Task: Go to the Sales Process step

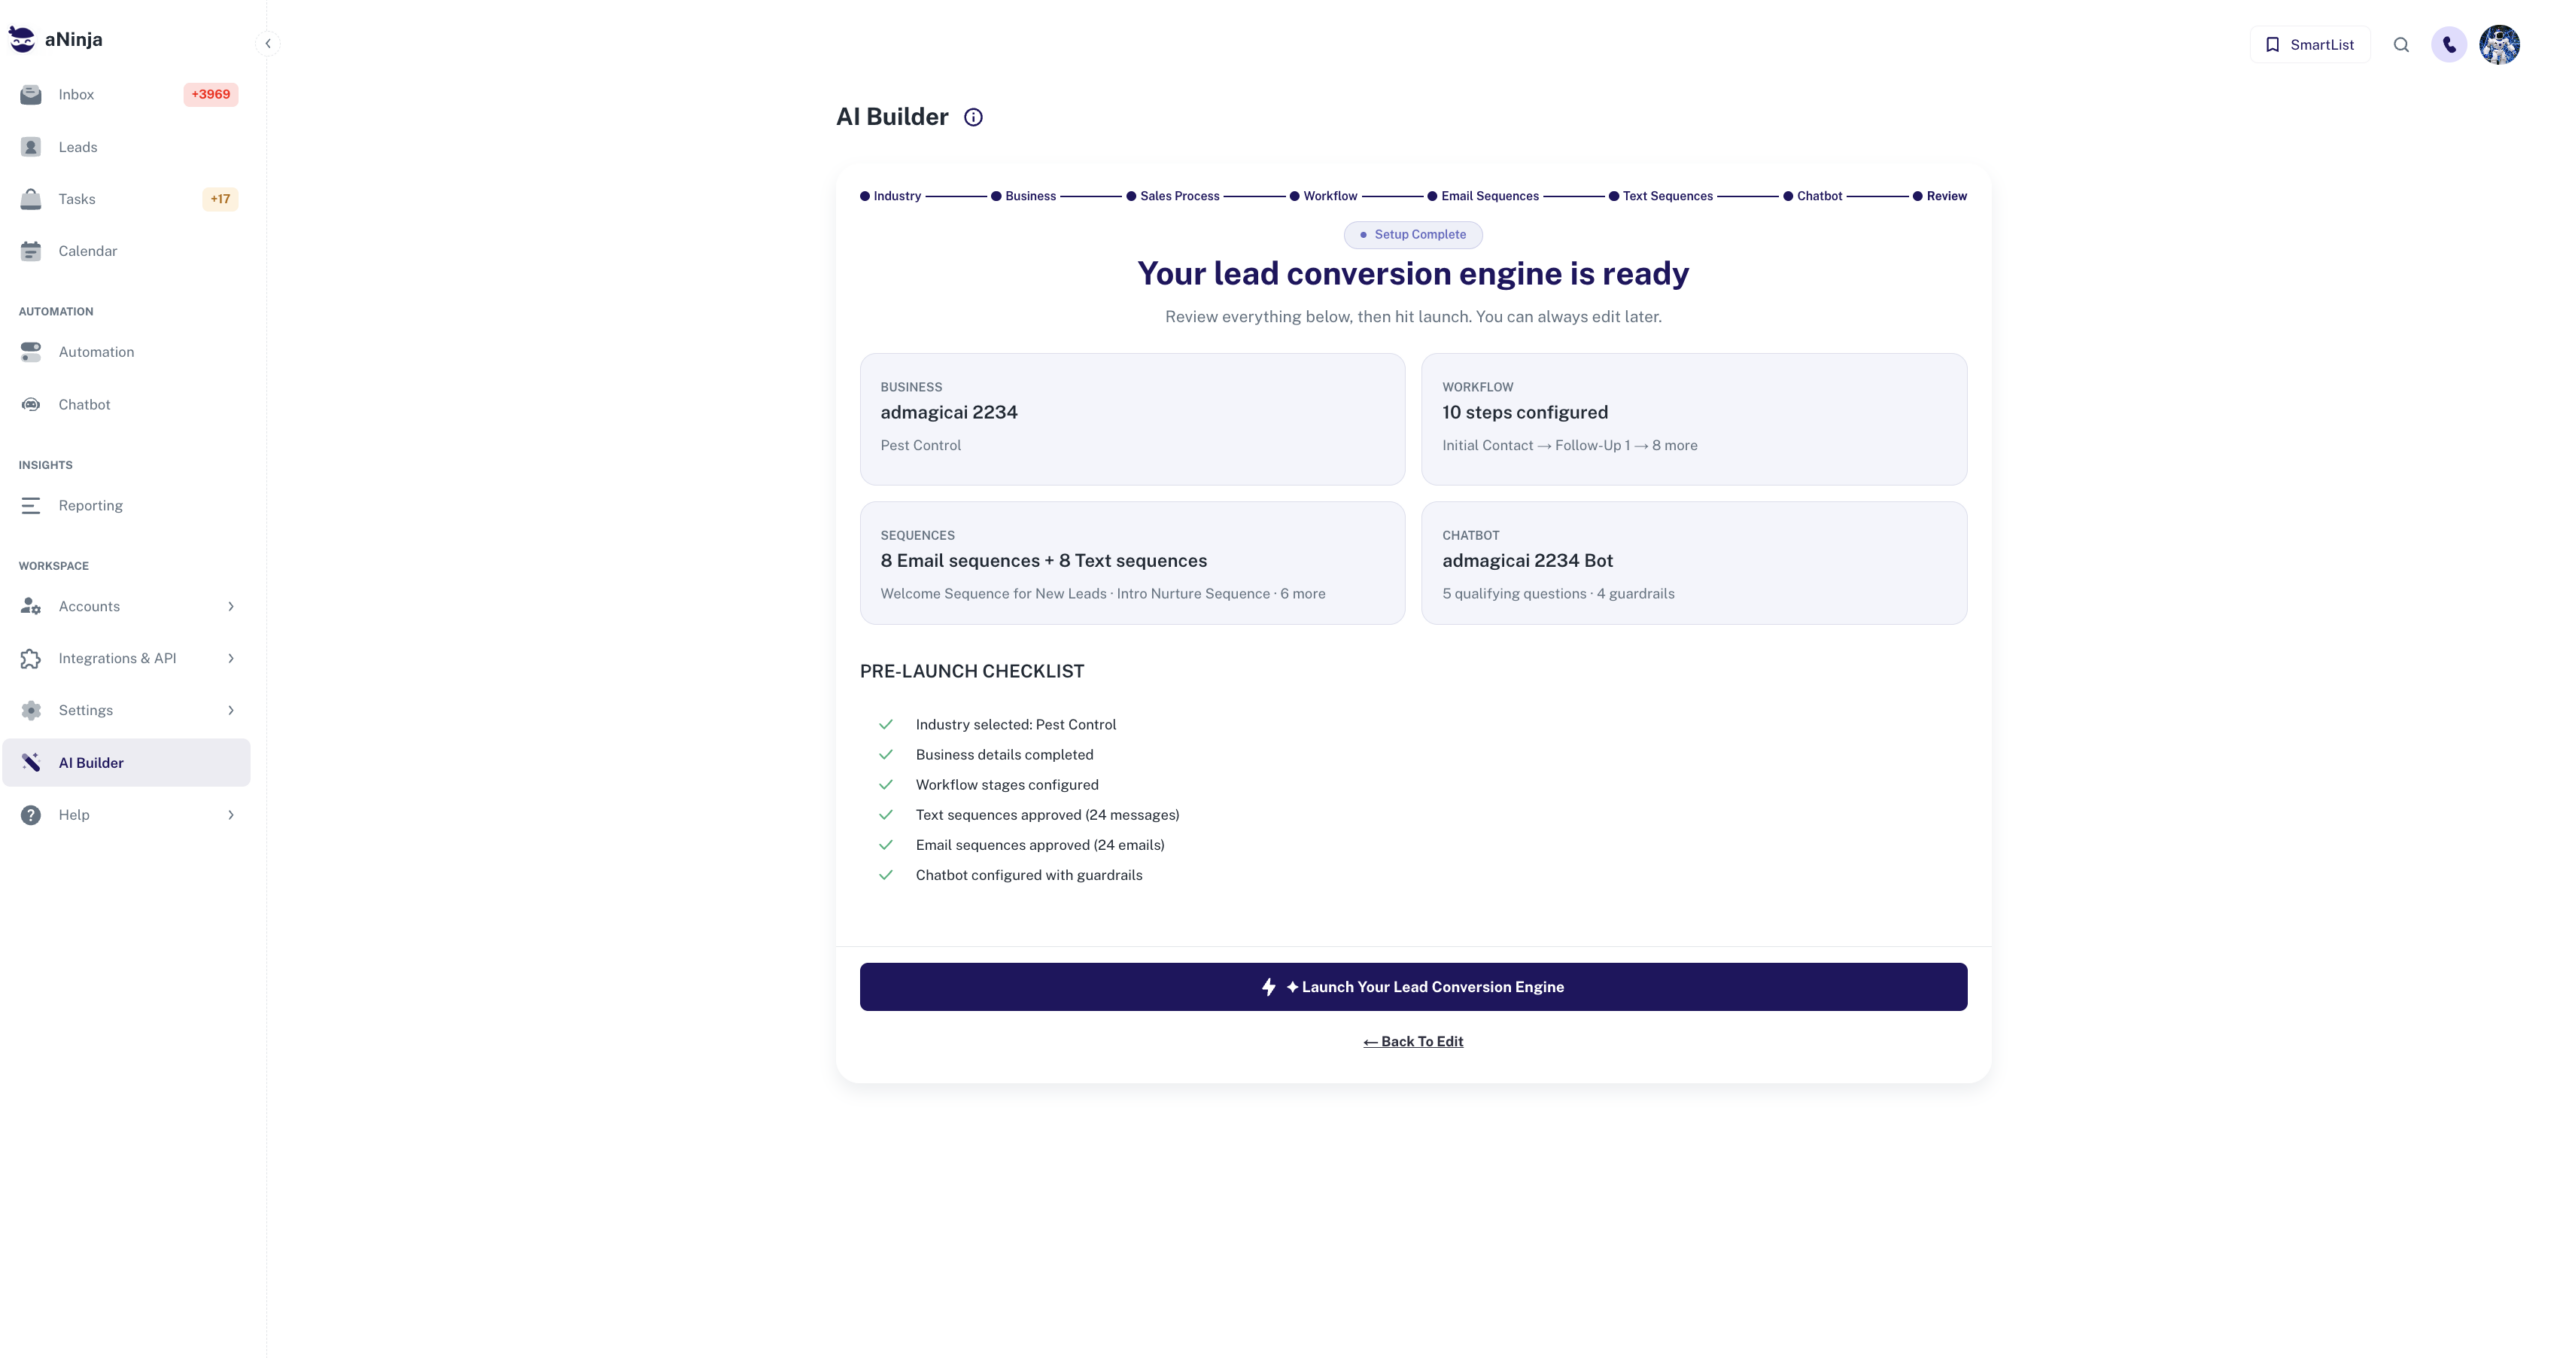Action: pyautogui.click(x=1173, y=196)
